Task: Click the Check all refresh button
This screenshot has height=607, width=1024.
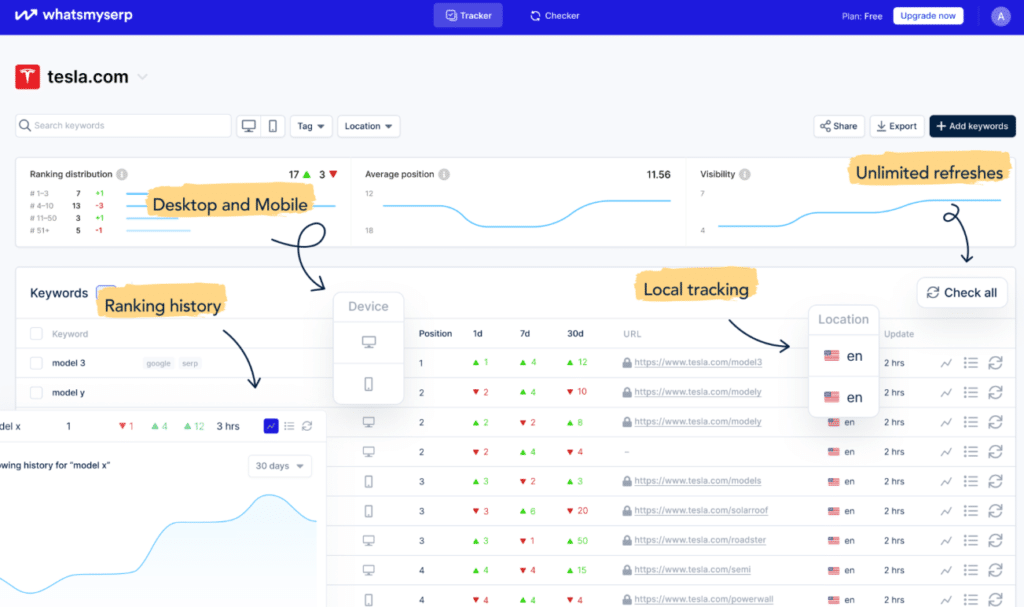Action: pyautogui.click(x=962, y=293)
